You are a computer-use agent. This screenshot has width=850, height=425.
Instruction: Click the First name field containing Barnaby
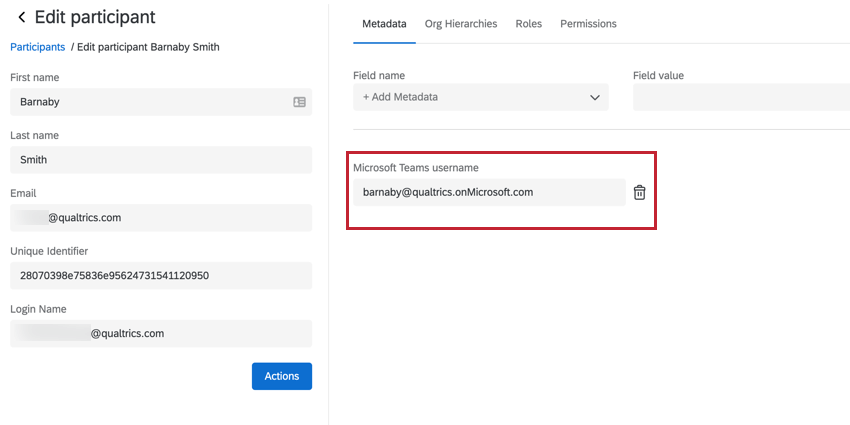[150, 102]
